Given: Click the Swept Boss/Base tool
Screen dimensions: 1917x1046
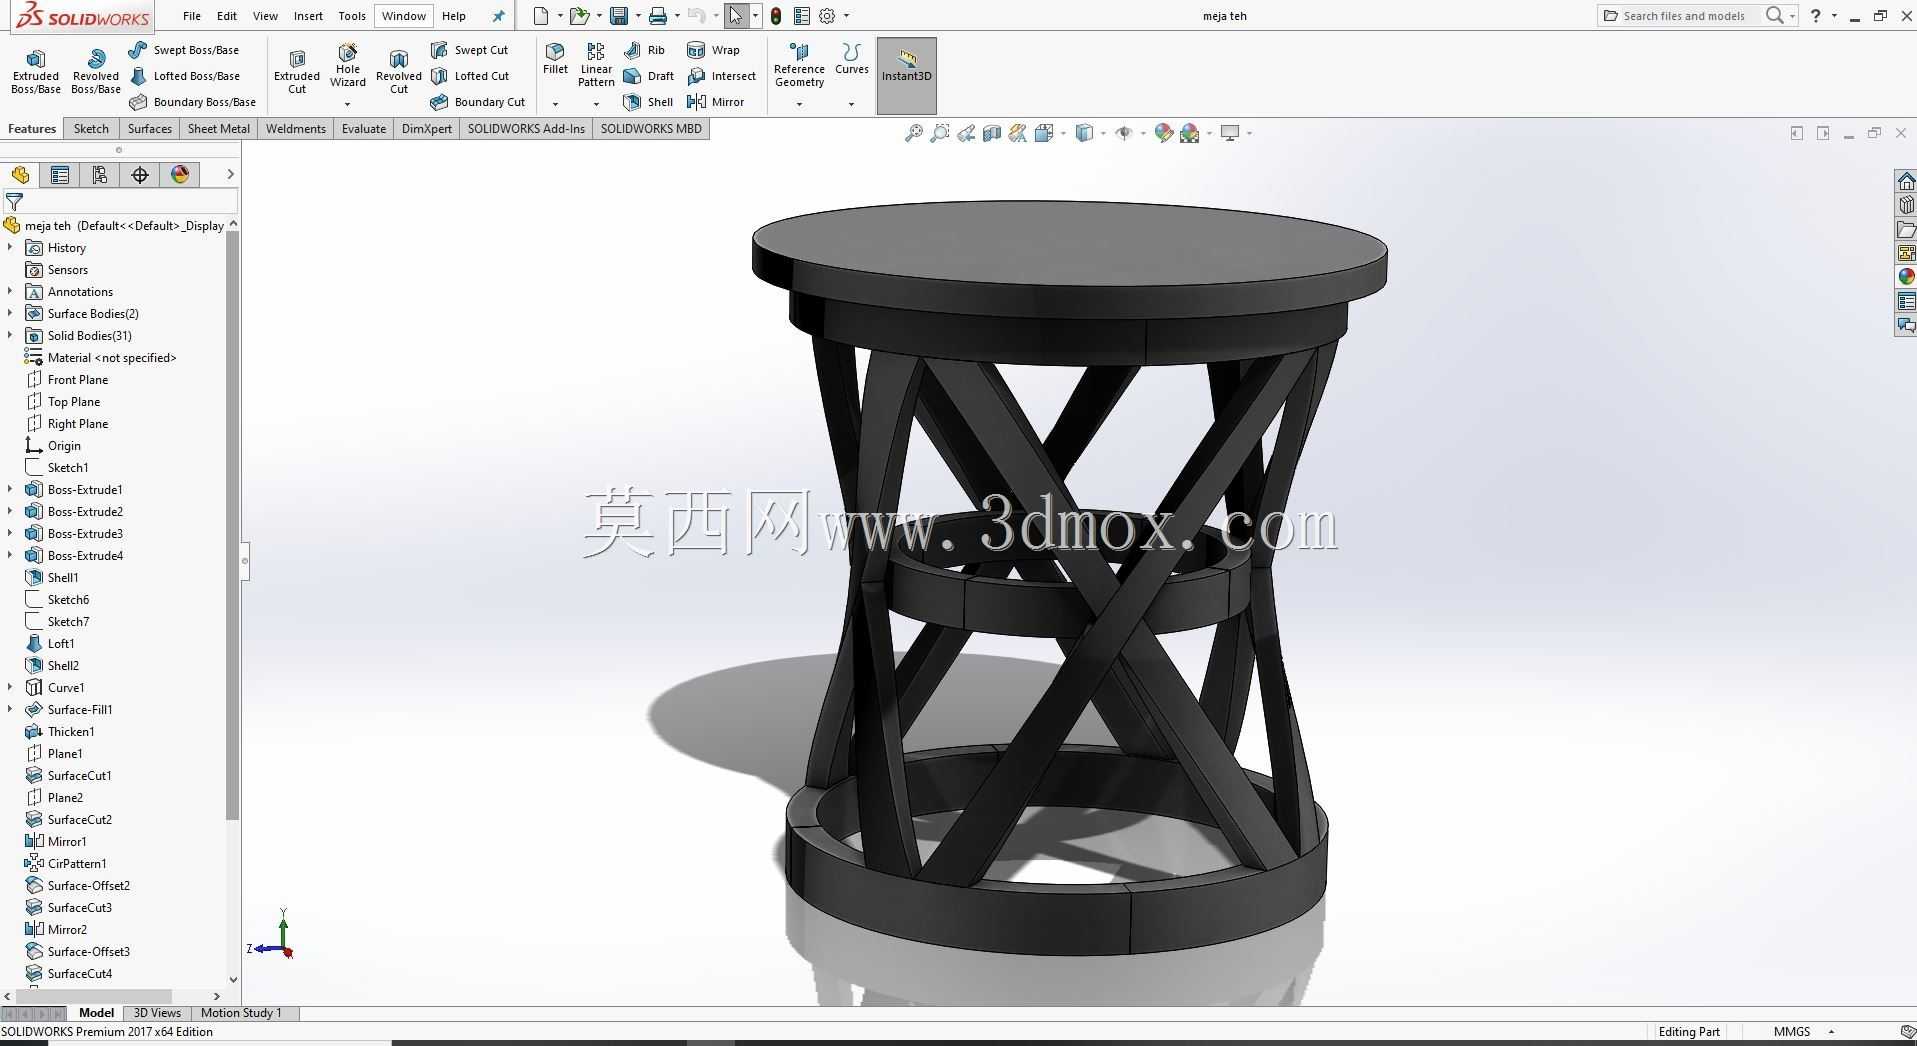Looking at the screenshot, I should coord(184,50).
